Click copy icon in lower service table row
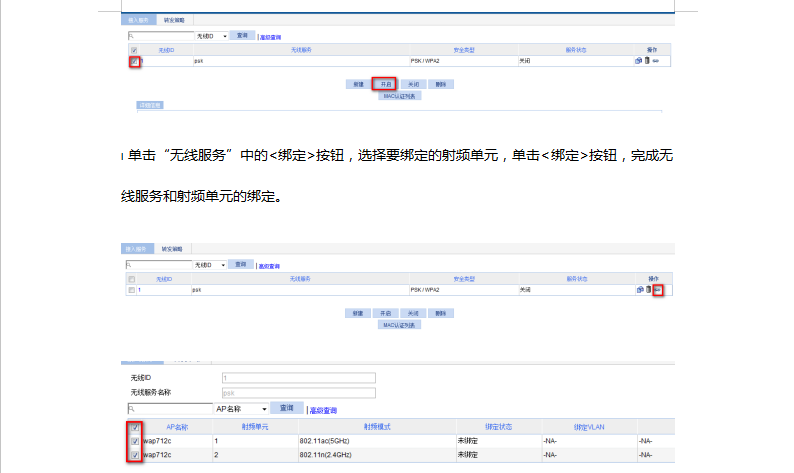Screen dimensions: 794x473 (640, 290)
